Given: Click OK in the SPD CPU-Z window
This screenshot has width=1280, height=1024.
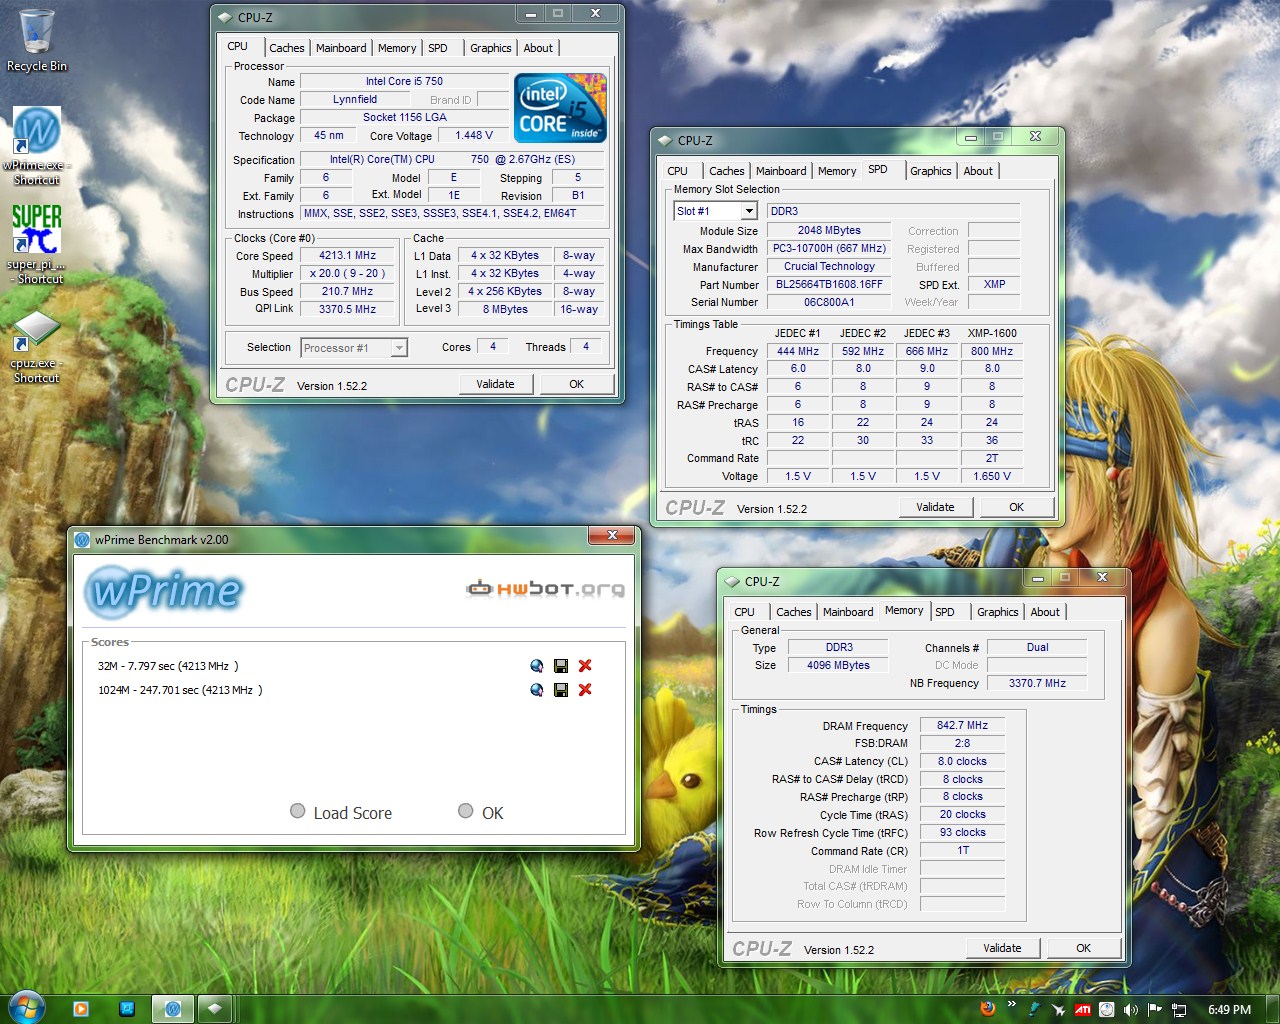Looking at the screenshot, I should tap(1017, 507).
